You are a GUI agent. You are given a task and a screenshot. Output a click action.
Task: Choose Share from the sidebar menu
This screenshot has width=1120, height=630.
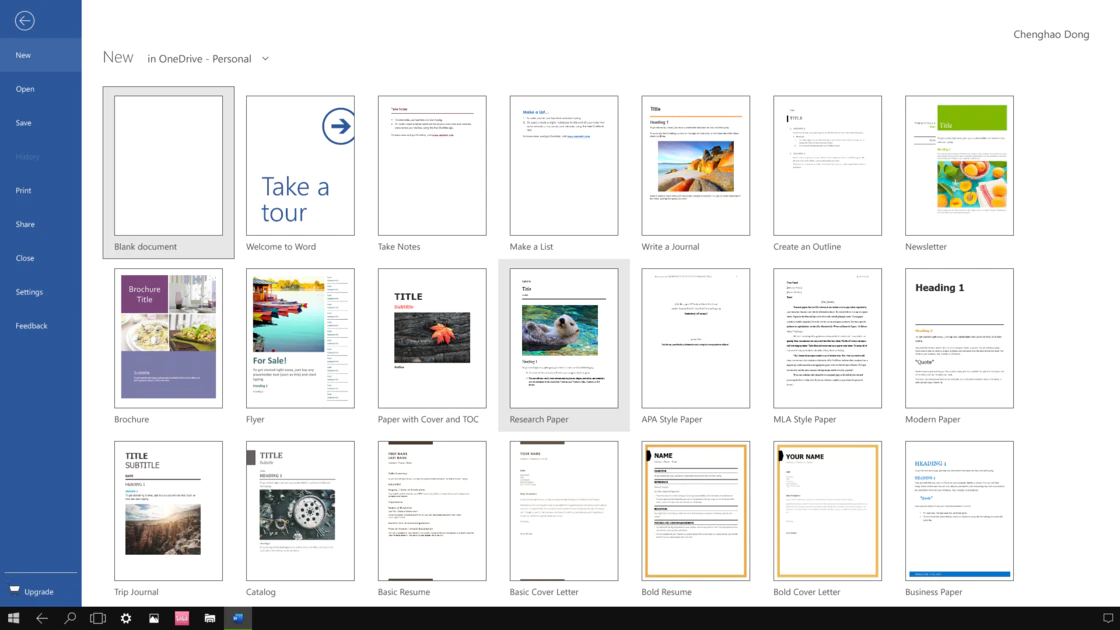click(25, 224)
